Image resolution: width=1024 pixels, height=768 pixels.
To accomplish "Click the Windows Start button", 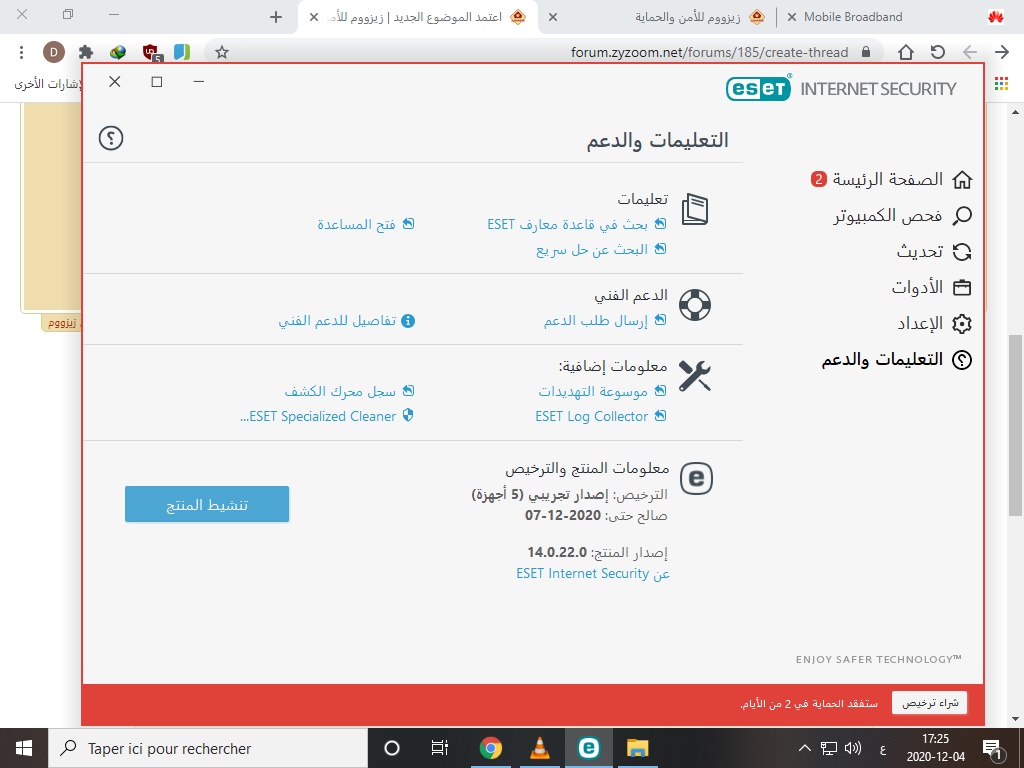I will (24, 748).
